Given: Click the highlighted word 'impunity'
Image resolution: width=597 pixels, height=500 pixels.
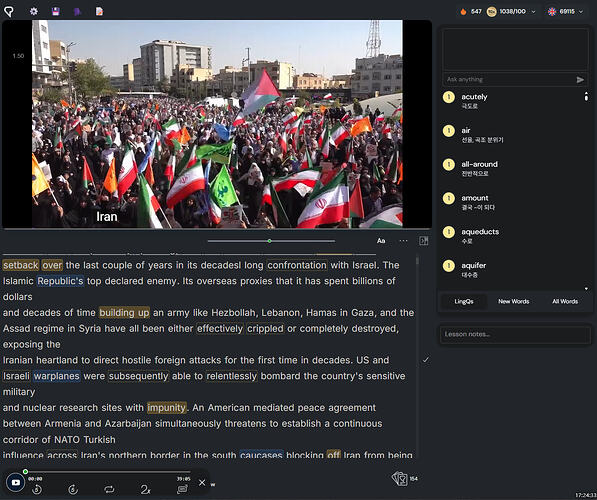Looking at the screenshot, I should click(167, 407).
